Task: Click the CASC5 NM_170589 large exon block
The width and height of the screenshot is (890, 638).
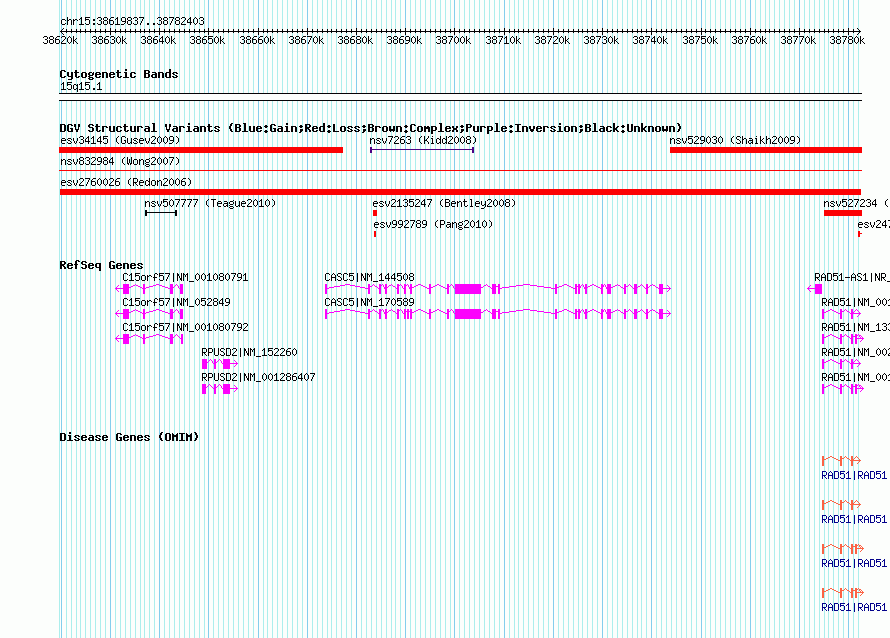Action: click(x=468, y=314)
